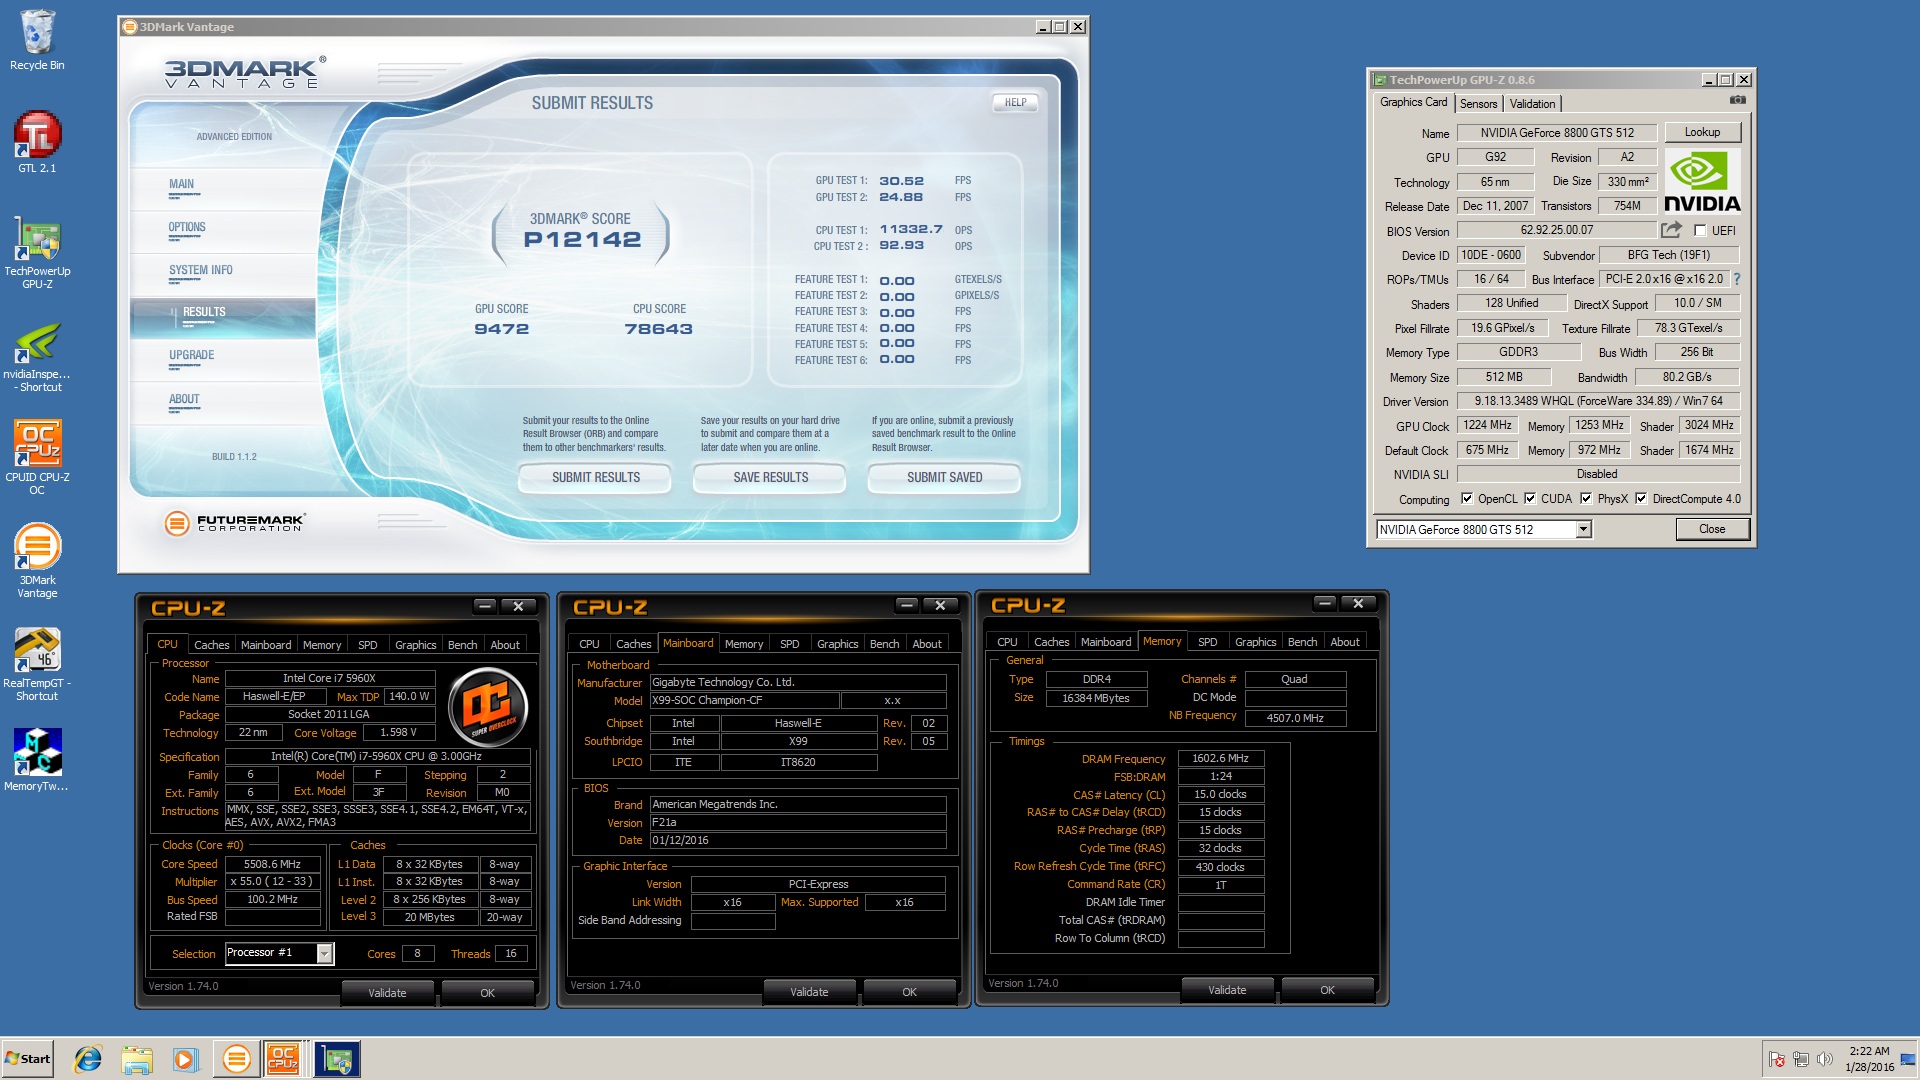Click the motherboard model X99-SOC Champion-CF

pos(744,701)
